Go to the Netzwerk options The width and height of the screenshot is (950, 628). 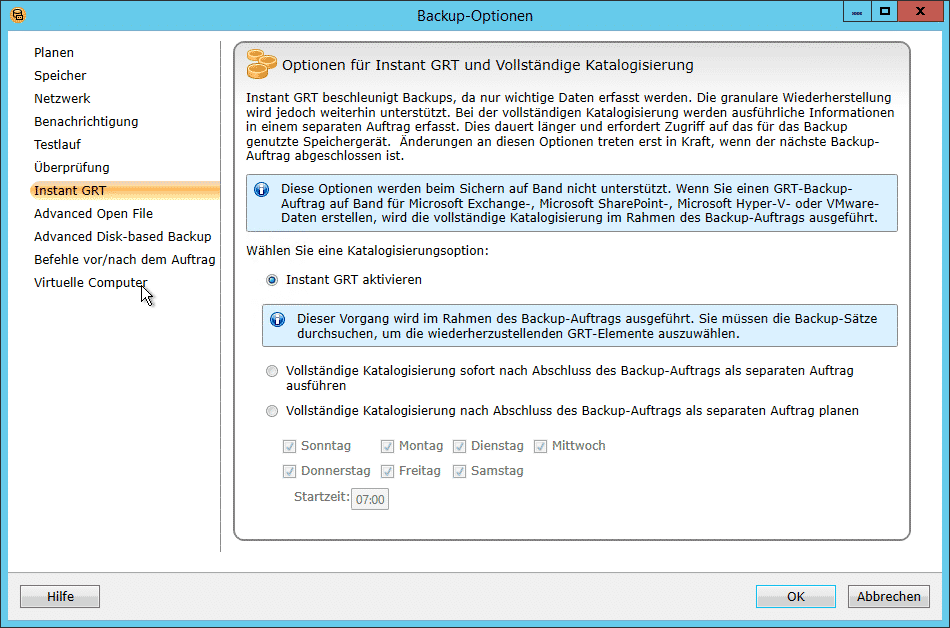(x=62, y=99)
